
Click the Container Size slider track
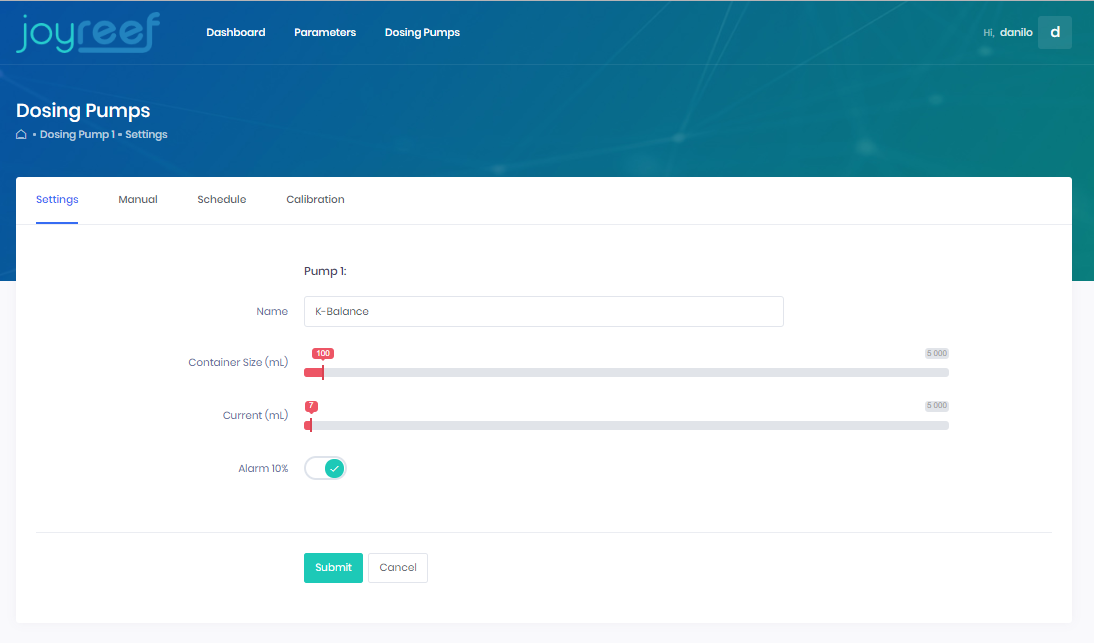coord(627,372)
